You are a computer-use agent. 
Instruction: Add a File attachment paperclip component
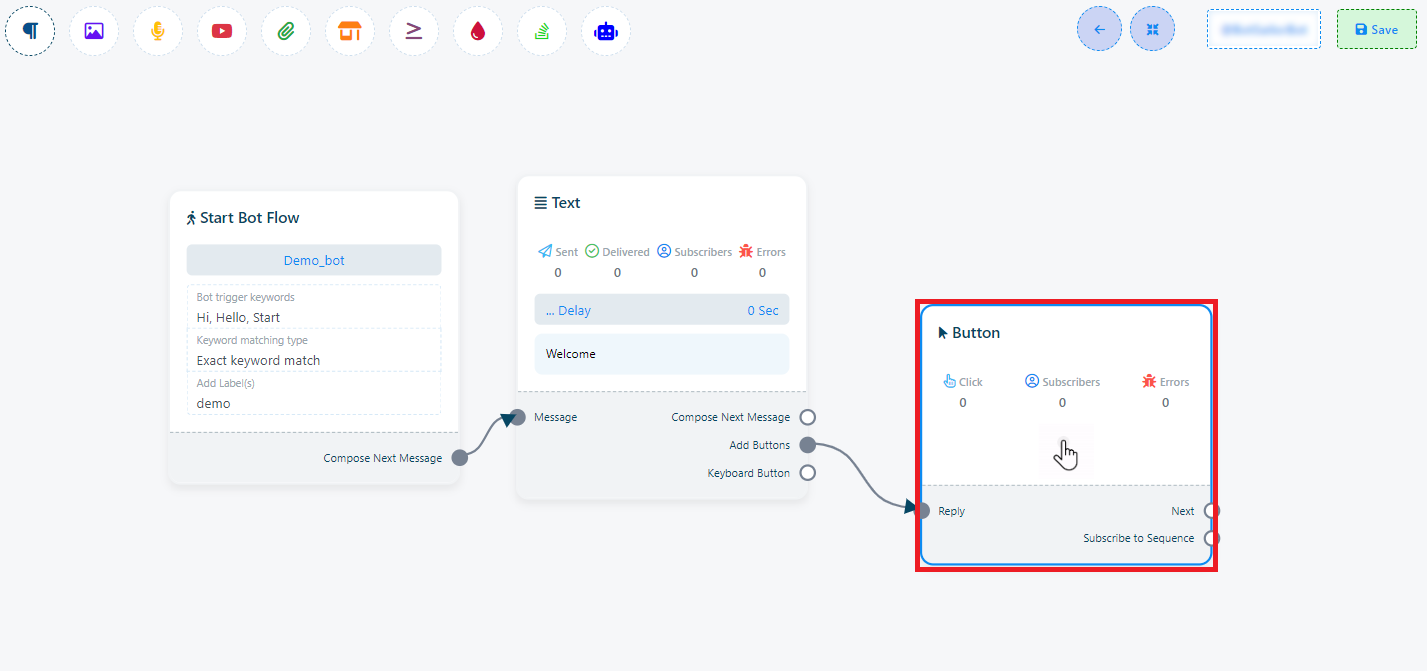286,31
